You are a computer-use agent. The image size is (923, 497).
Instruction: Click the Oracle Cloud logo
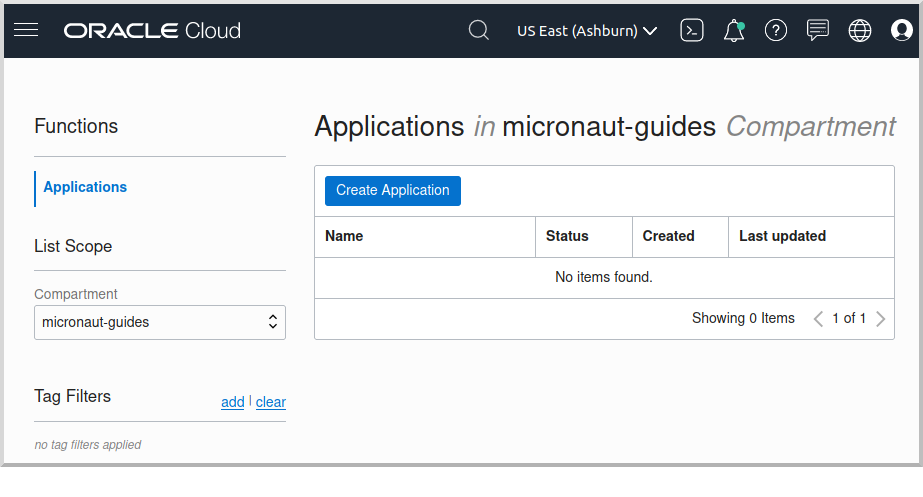click(x=152, y=31)
